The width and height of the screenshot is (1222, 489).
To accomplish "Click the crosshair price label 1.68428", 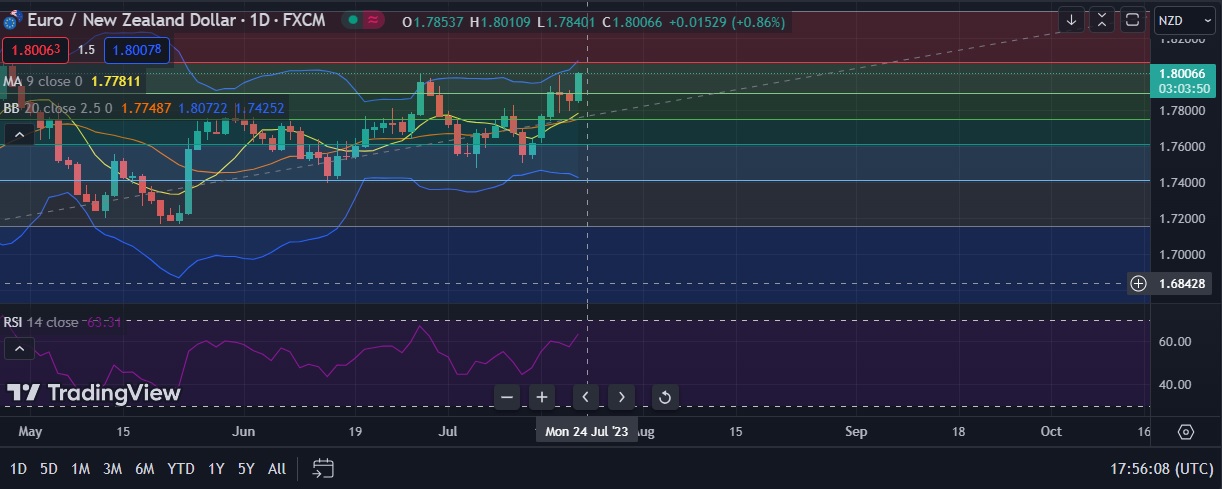I will click(x=1184, y=283).
